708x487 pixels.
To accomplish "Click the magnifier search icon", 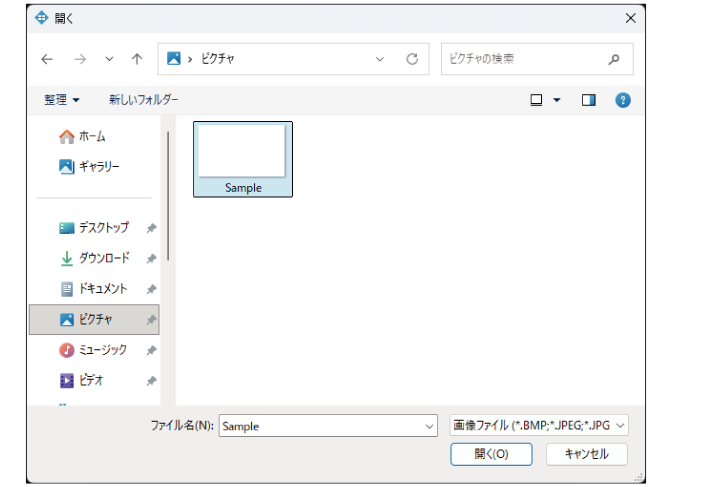I will 614,59.
